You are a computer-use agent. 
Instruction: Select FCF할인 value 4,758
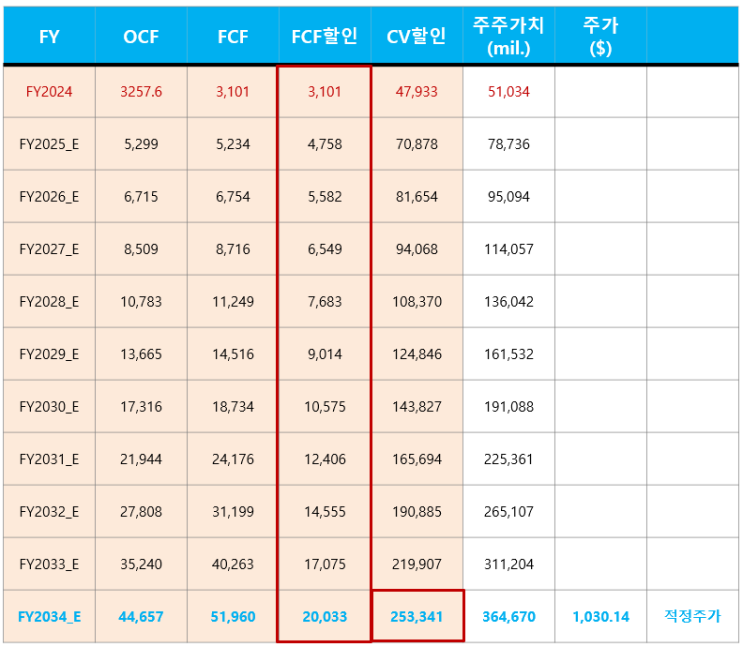point(325,144)
